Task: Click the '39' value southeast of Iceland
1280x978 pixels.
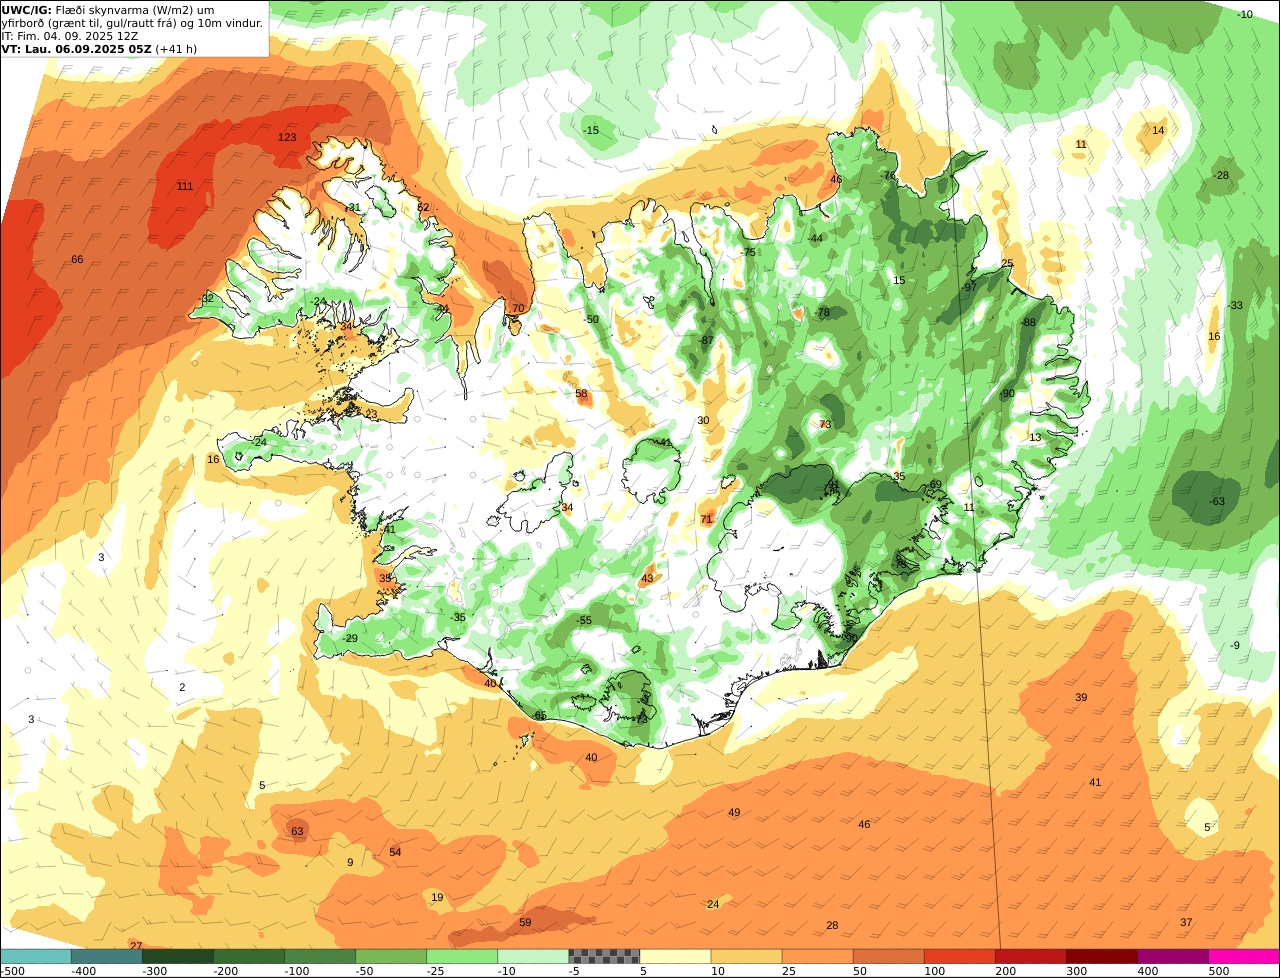Action: point(1081,697)
